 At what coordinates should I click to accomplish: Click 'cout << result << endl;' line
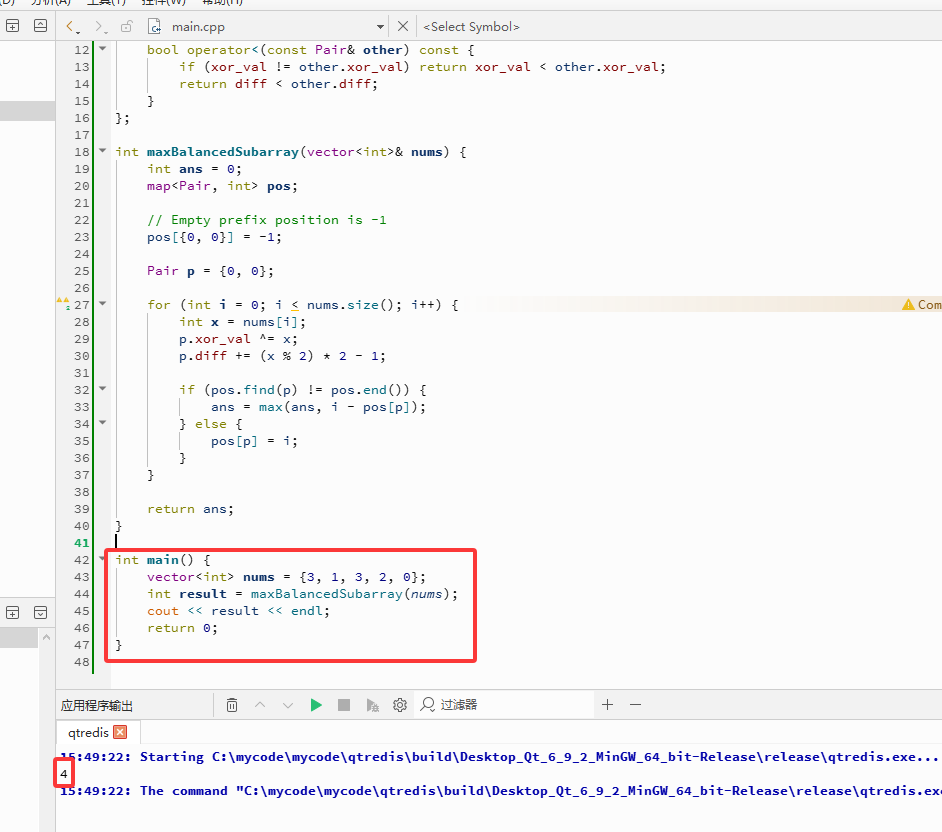[239, 611]
